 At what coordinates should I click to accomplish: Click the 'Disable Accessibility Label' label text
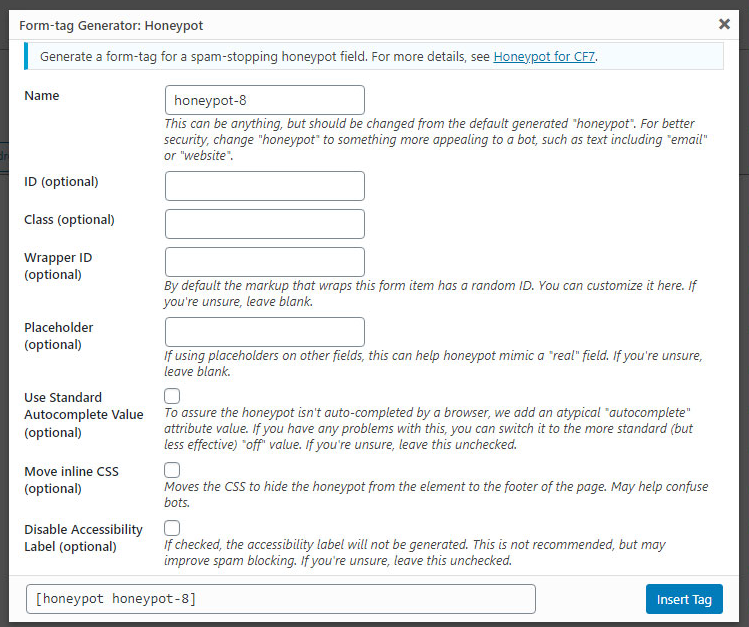[x=83, y=538]
